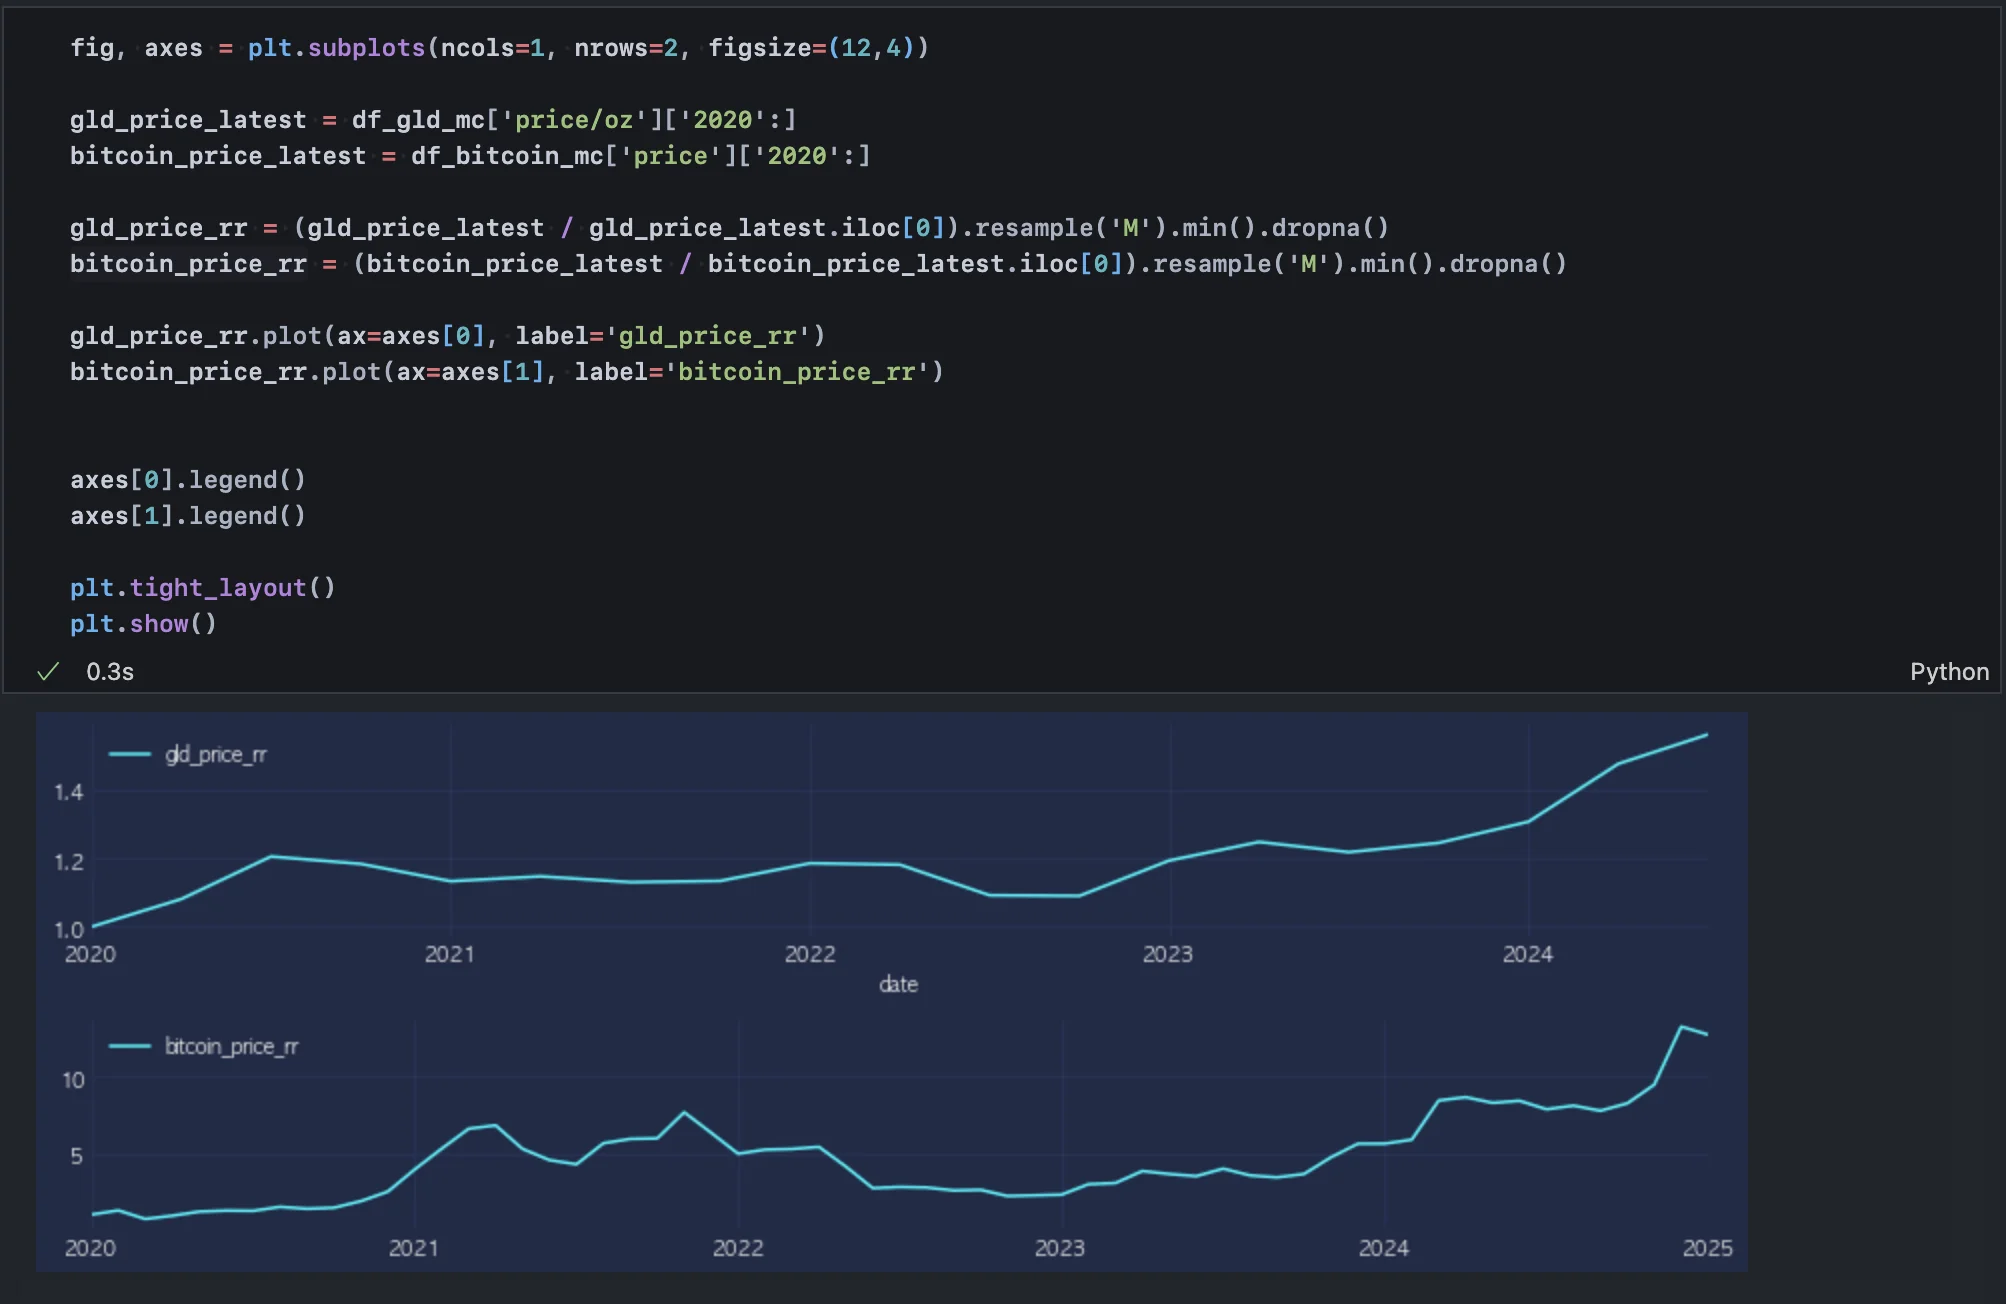Click the 'date' x-axis label on gold chart
This screenshot has width=2006, height=1304.
pos(898,984)
